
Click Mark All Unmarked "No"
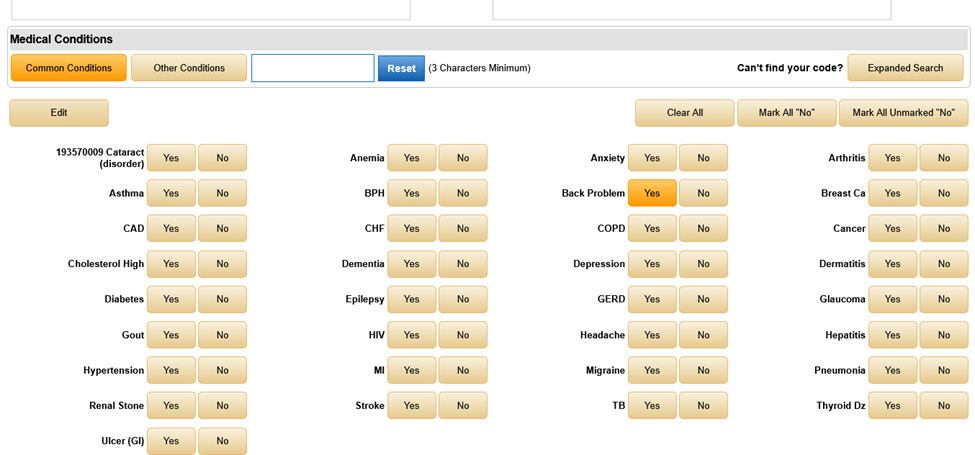pos(903,113)
